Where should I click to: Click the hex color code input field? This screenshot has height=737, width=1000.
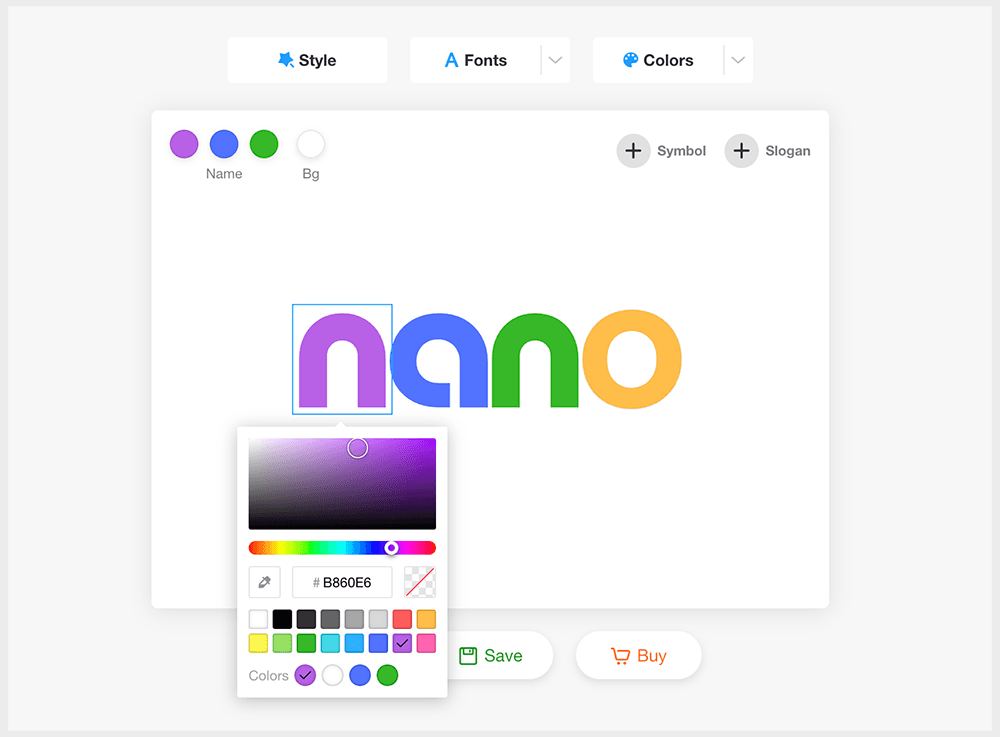pyautogui.click(x=342, y=582)
